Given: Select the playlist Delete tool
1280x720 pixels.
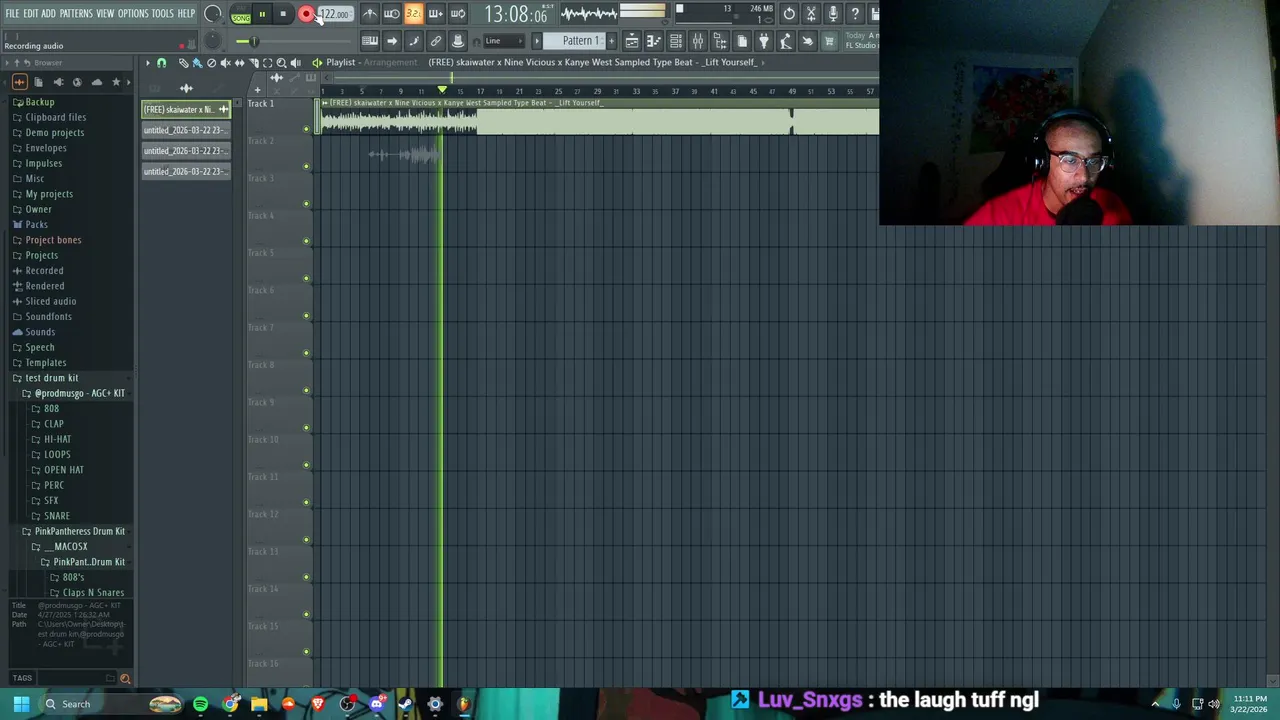Looking at the screenshot, I should click(x=211, y=63).
